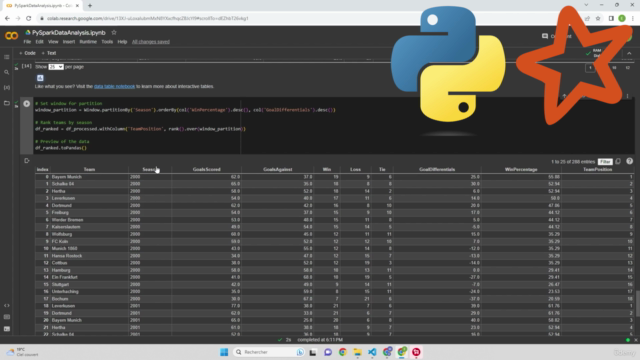Open File Explorer from taskbar
Image resolution: width=640 pixels, height=360 pixels.
click(x=357, y=352)
